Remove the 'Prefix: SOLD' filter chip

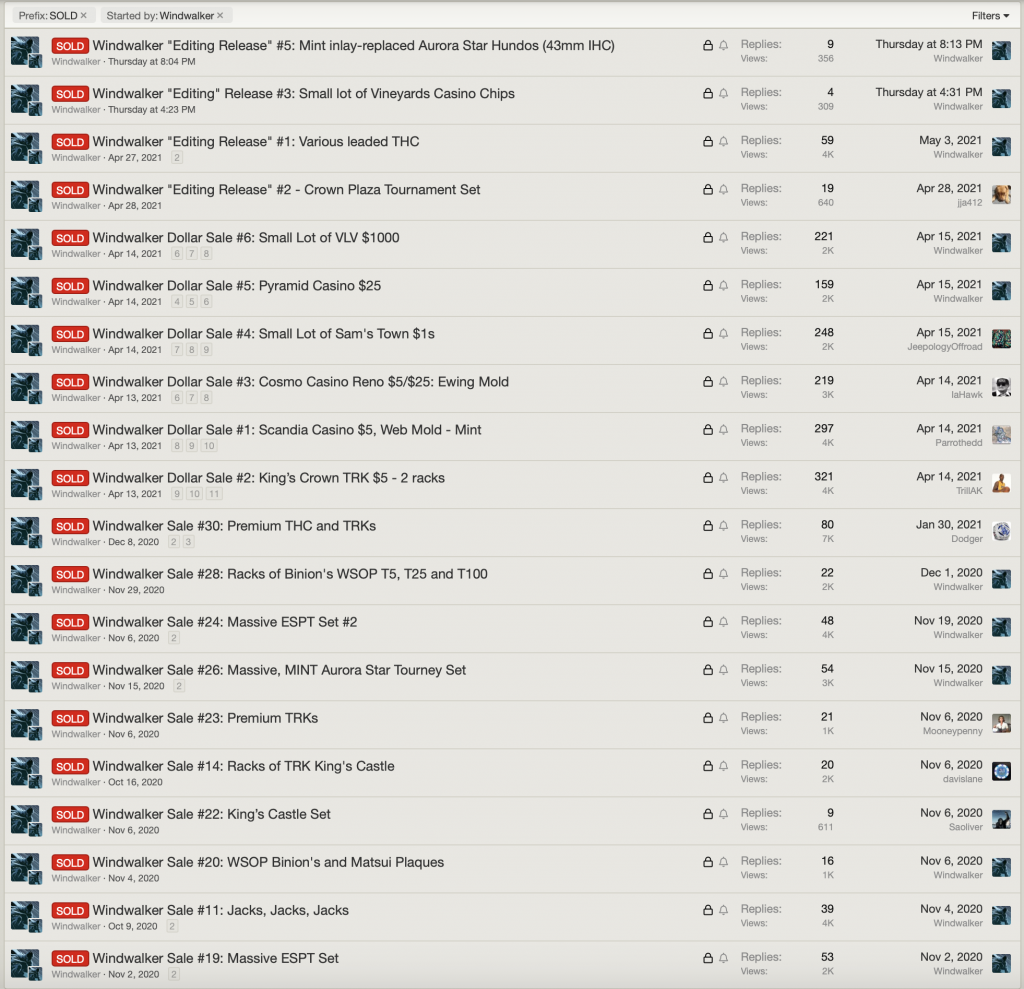[x=84, y=16]
